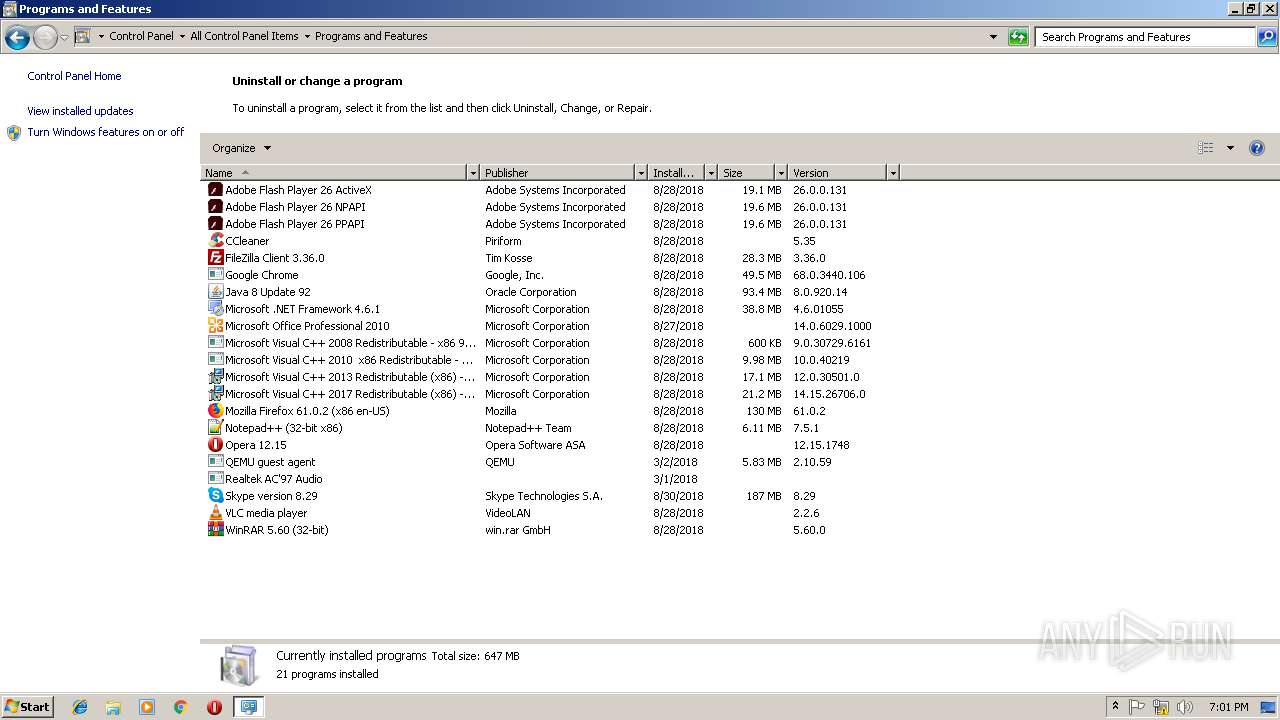
Task: Open Internet Explorer from the taskbar
Action: 80,707
